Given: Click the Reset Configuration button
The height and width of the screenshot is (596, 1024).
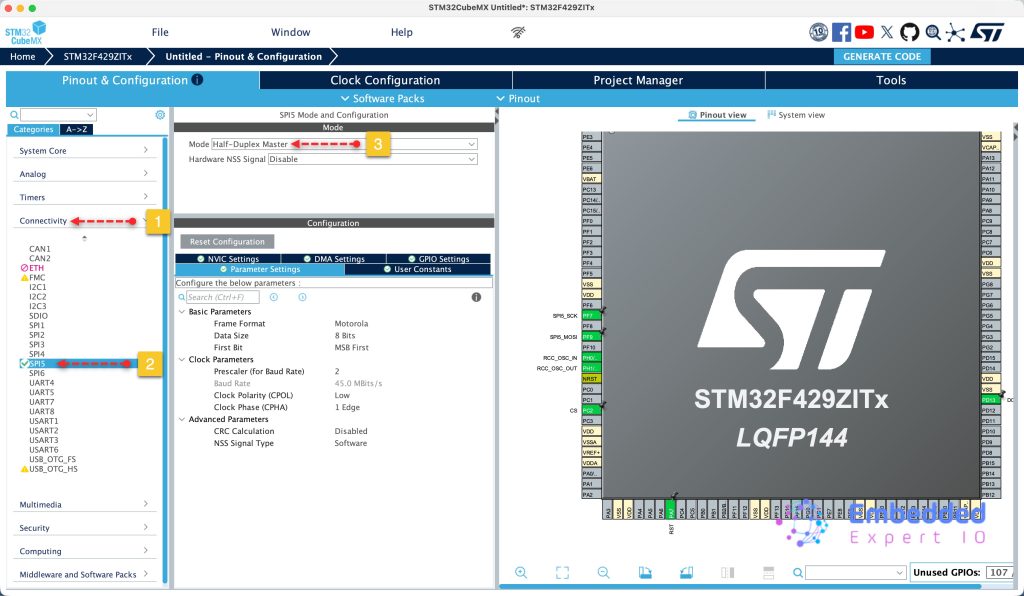Looking at the screenshot, I should tap(227, 242).
